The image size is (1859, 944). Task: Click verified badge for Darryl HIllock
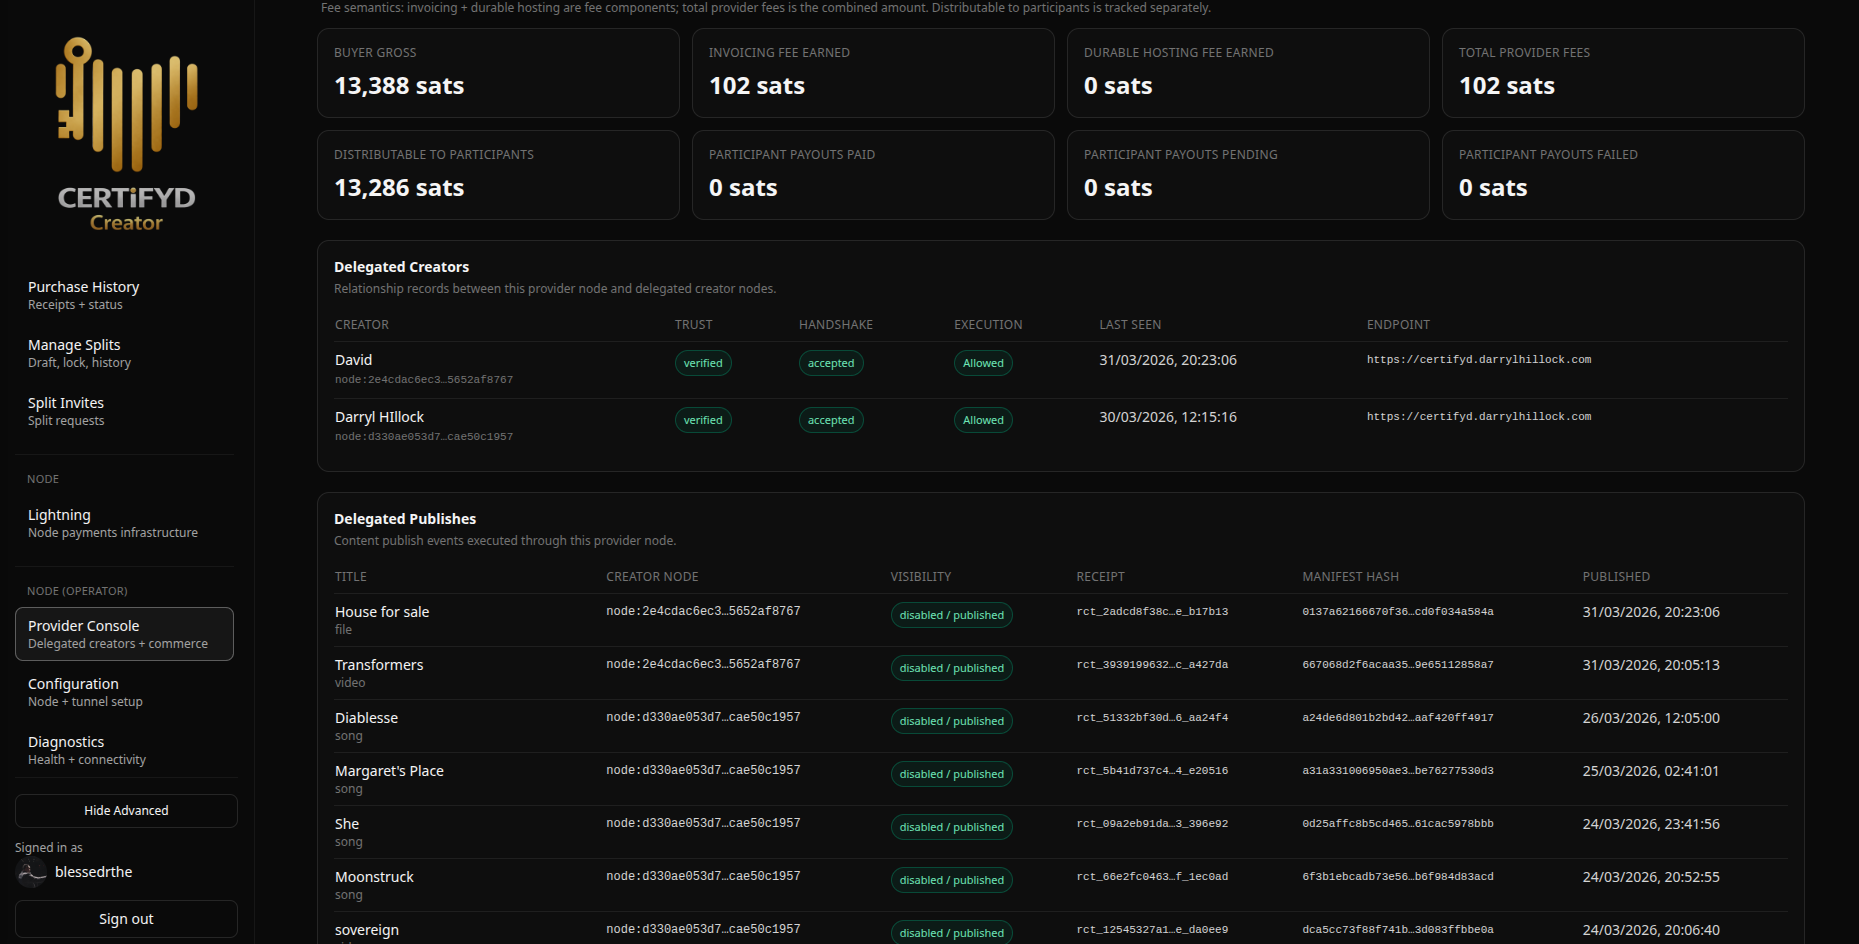[x=703, y=420]
